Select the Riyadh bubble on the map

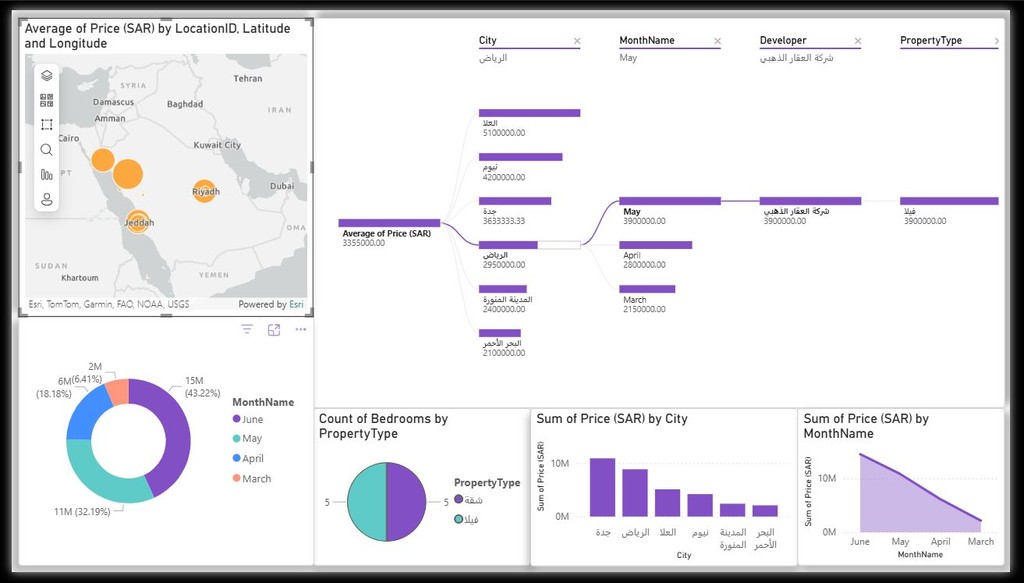204,191
